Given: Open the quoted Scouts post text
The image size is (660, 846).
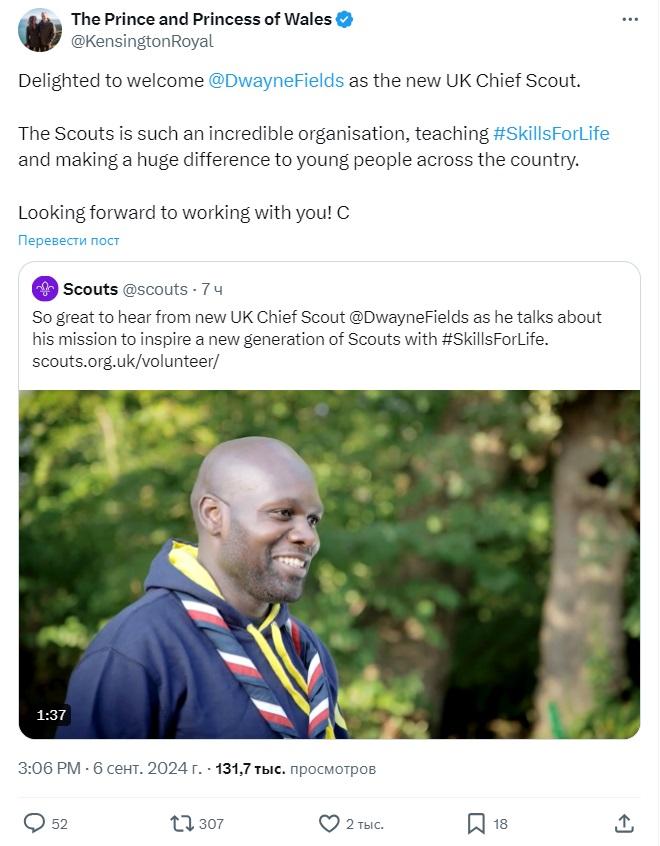Looking at the screenshot, I should (x=317, y=338).
